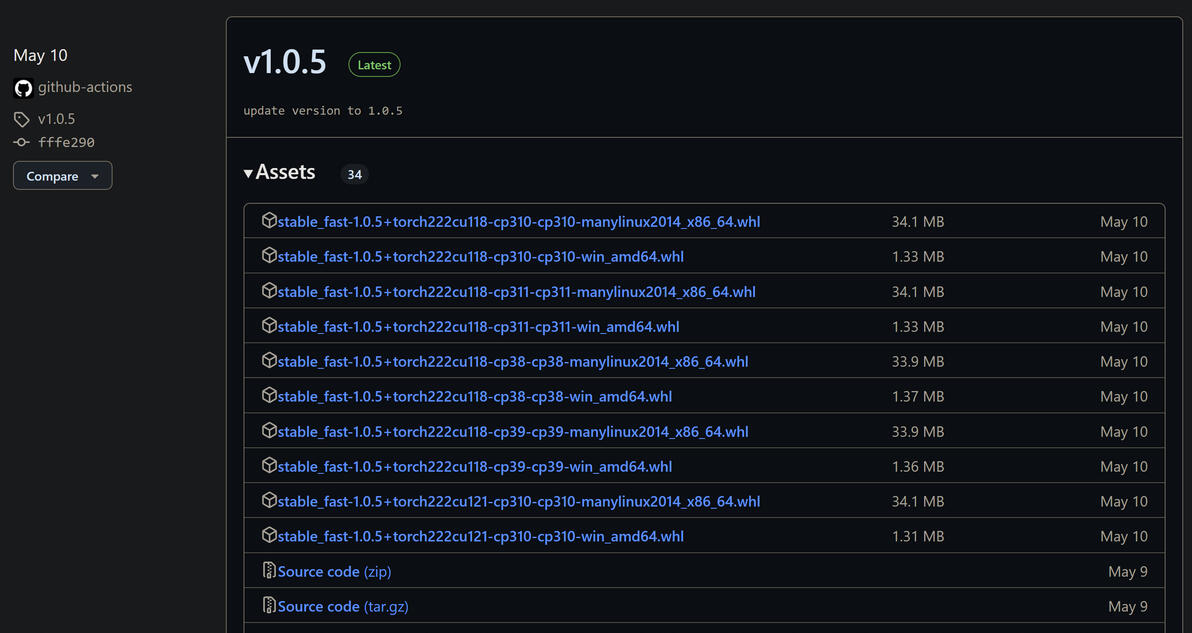Image resolution: width=1192 pixels, height=633 pixels.
Task: Click the archive icon beside Source code (tar.gz)
Action: point(269,606)
